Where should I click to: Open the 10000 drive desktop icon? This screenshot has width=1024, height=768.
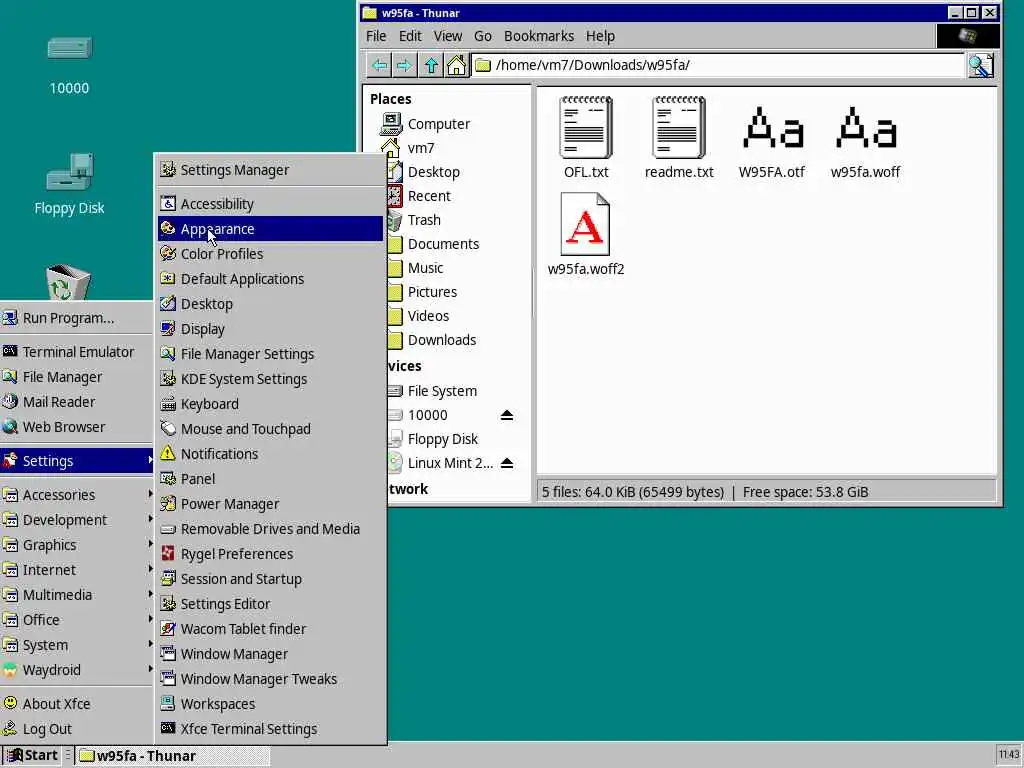(69, 48)
